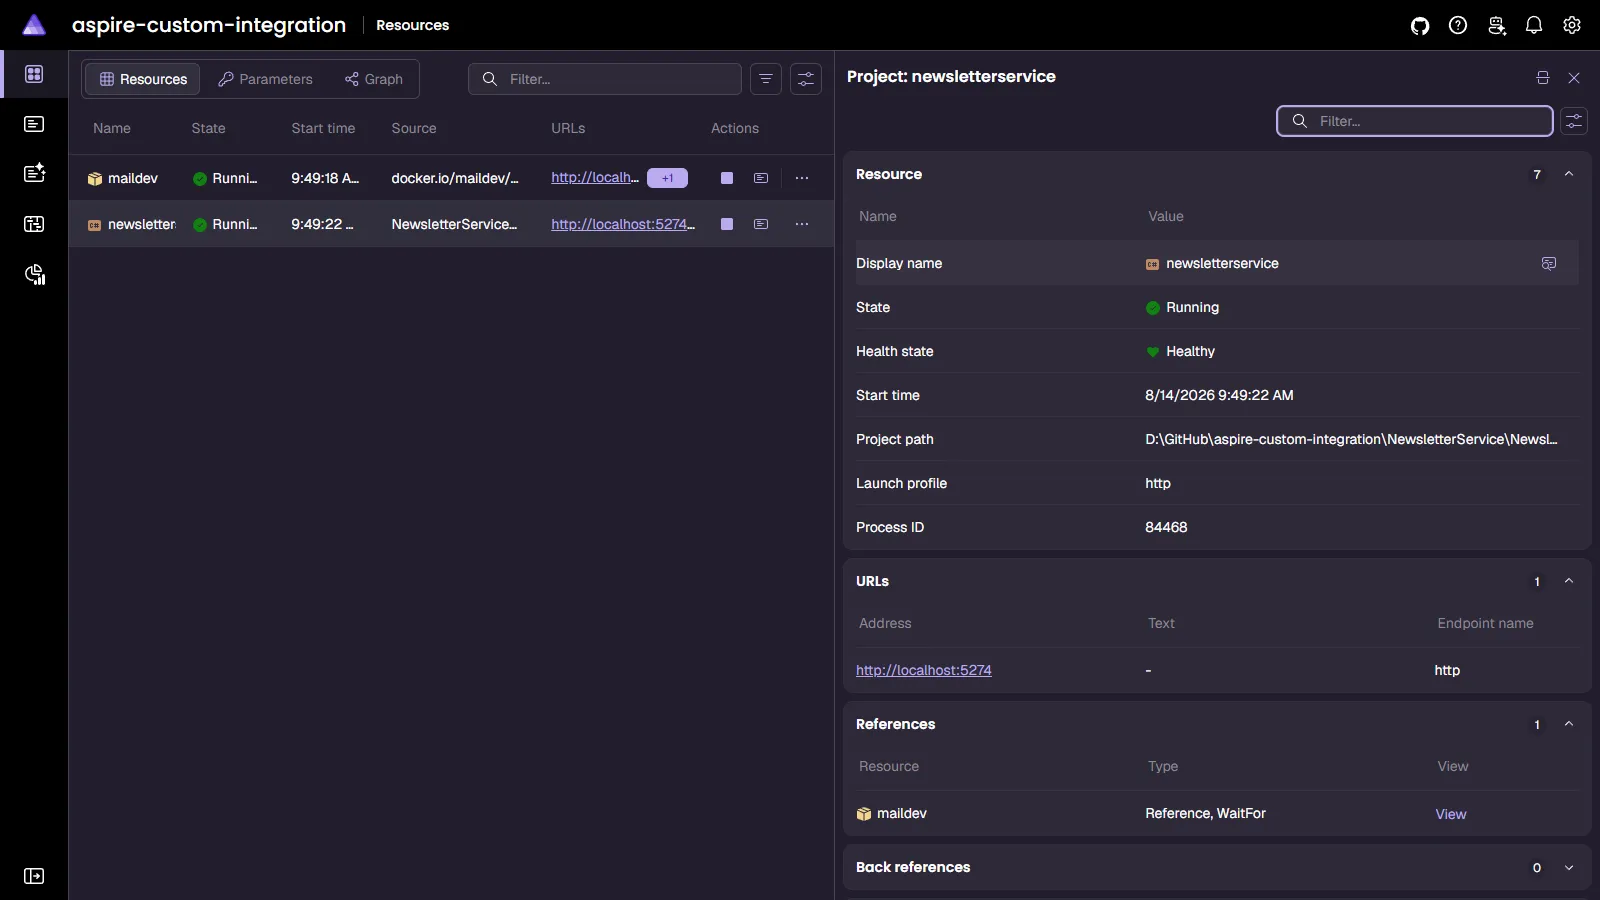
Task: Stop the maildev resource
Action: [x=727, y=178]
